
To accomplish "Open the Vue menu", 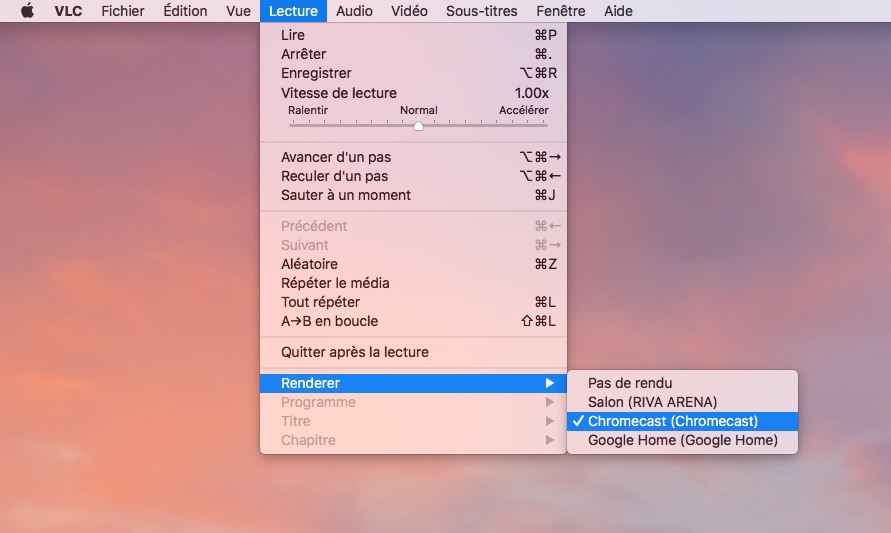I will pyautogui.click(x=238, y=11).
